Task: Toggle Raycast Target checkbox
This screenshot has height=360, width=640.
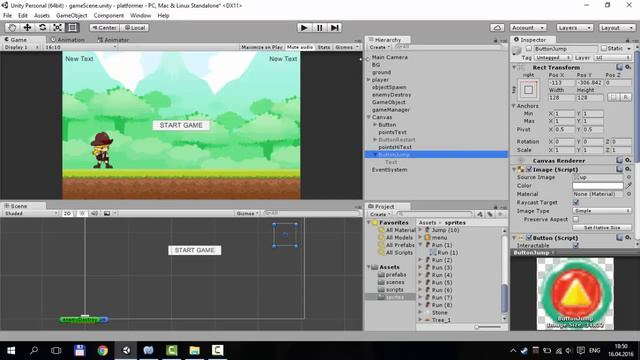Action: (x=576, y=202)
